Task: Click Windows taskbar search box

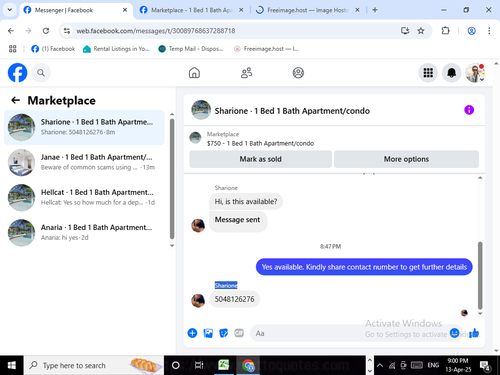Action: click(x=93, y=365)
